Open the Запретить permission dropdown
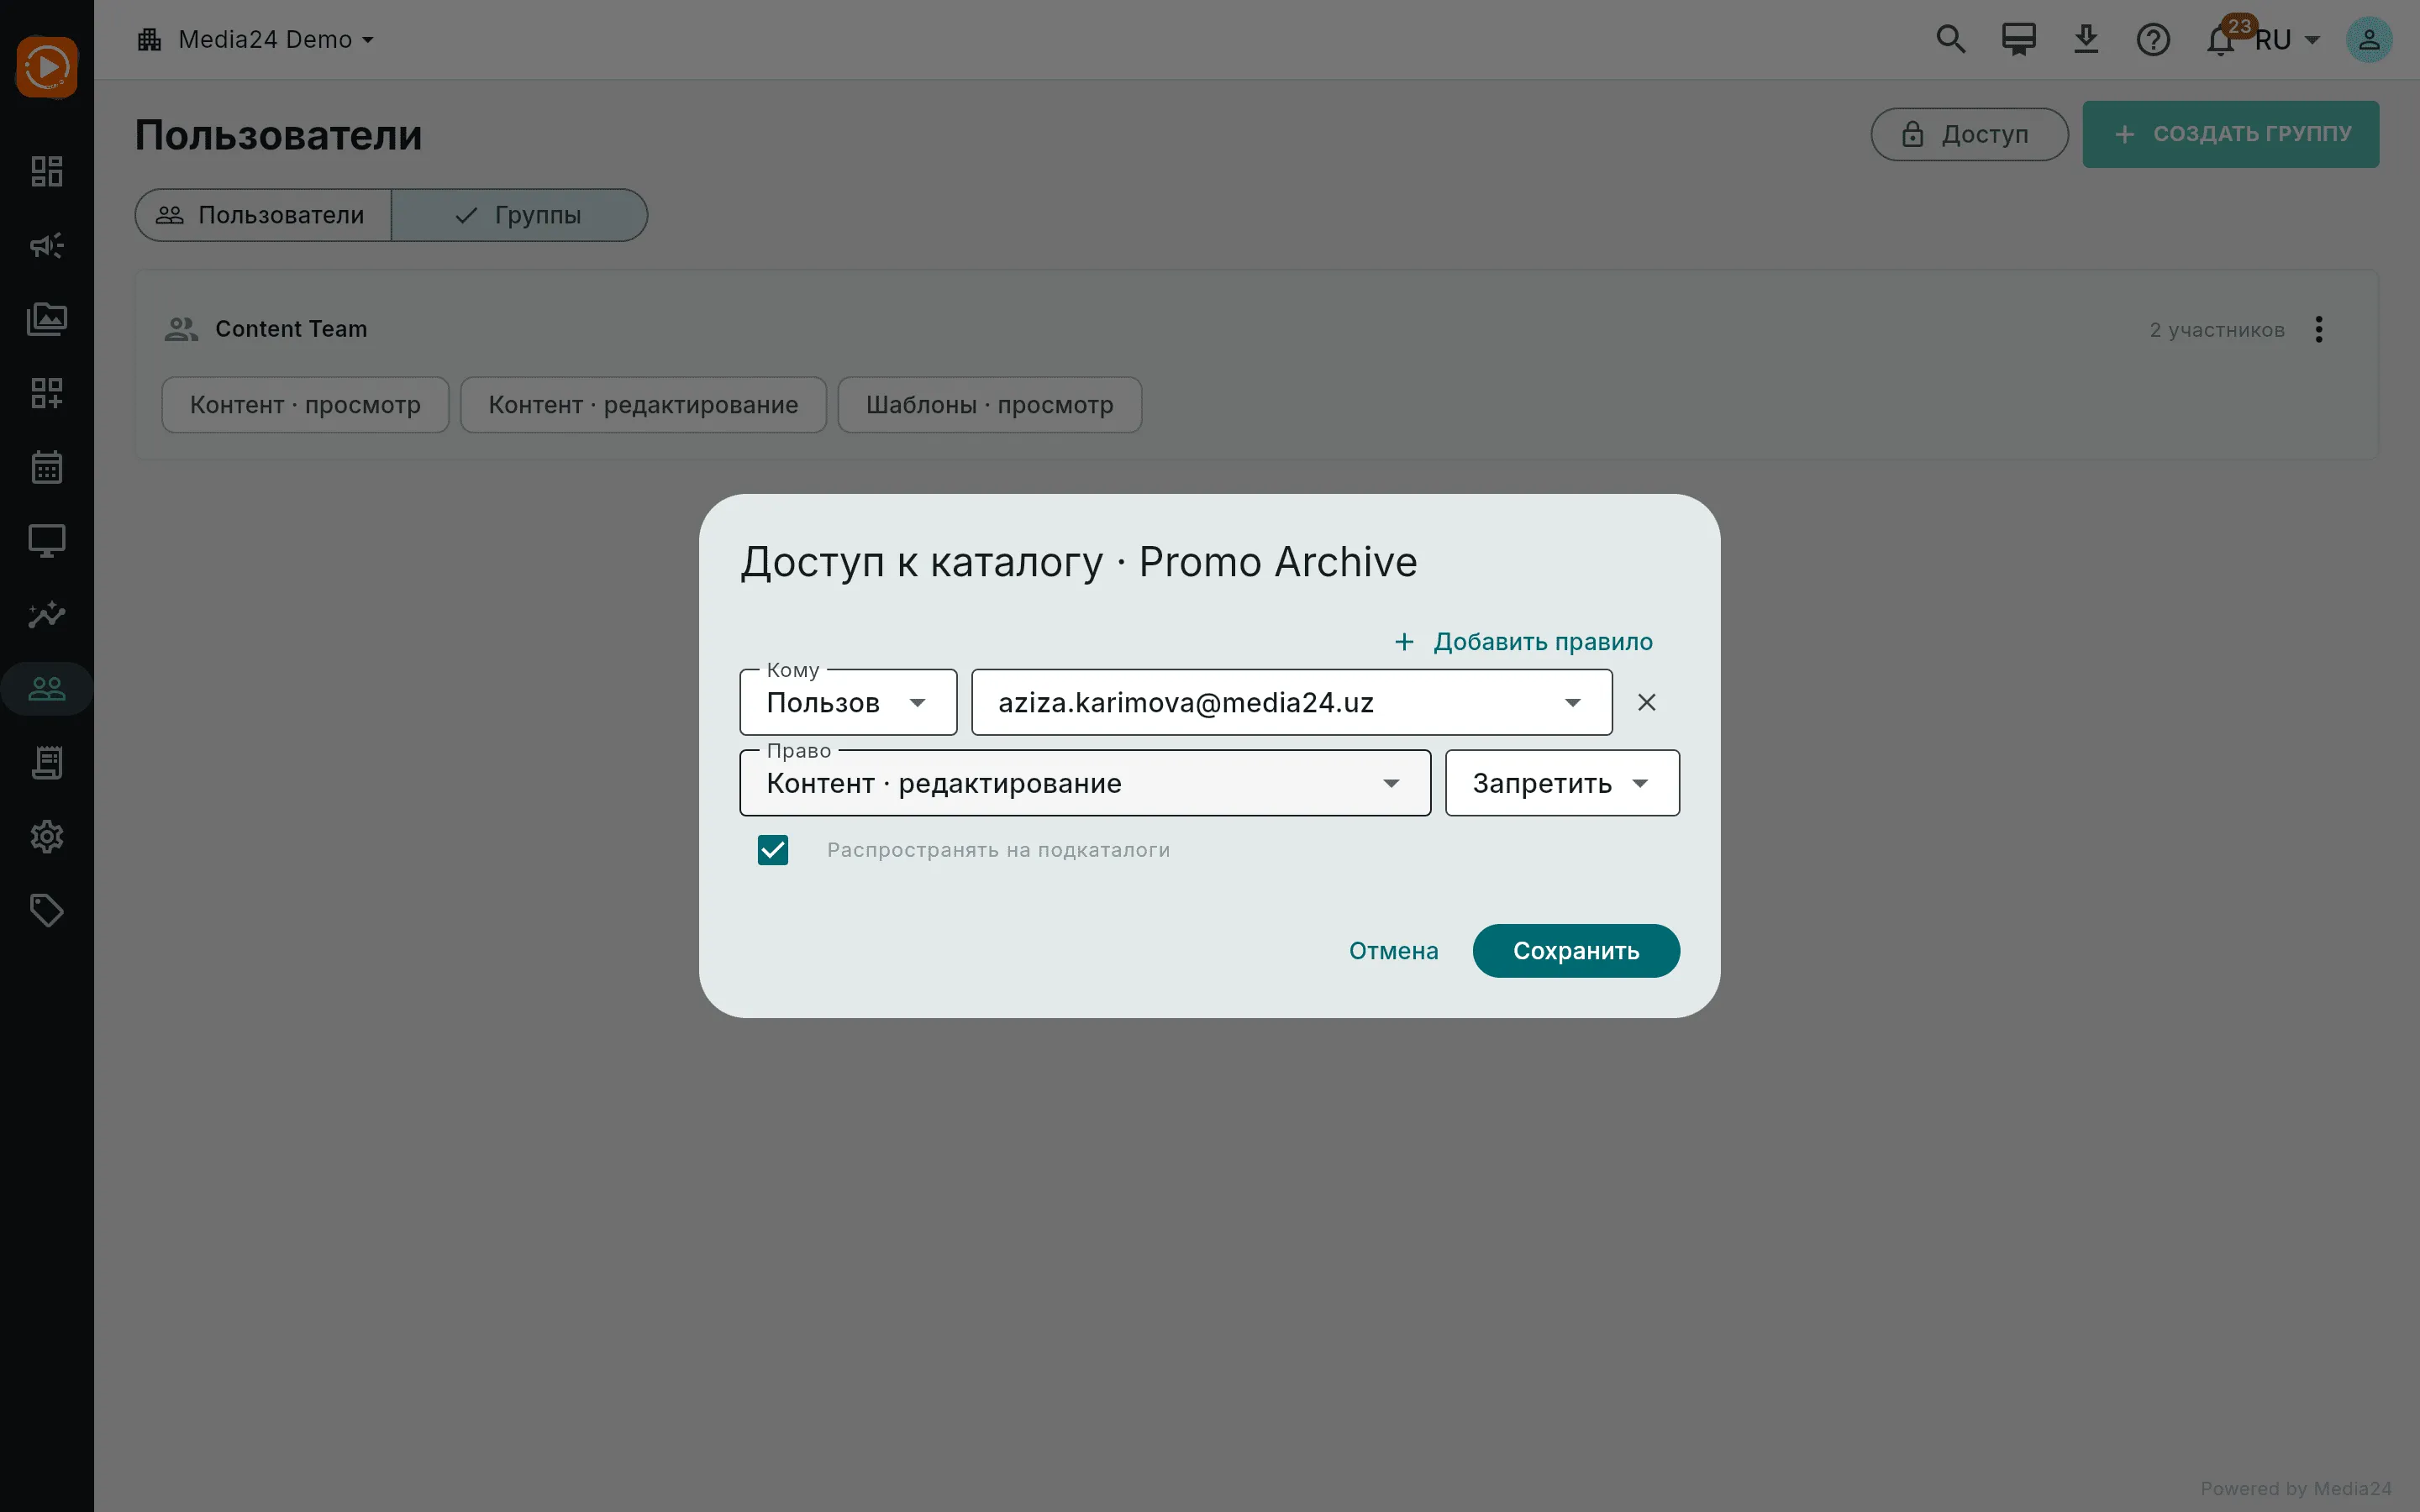This screenshot has height=1512, width=2420. (x=1562, y=783)
